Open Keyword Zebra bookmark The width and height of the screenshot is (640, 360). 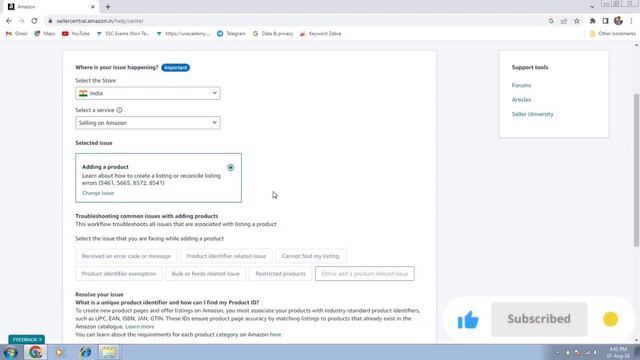coord(320,33)
